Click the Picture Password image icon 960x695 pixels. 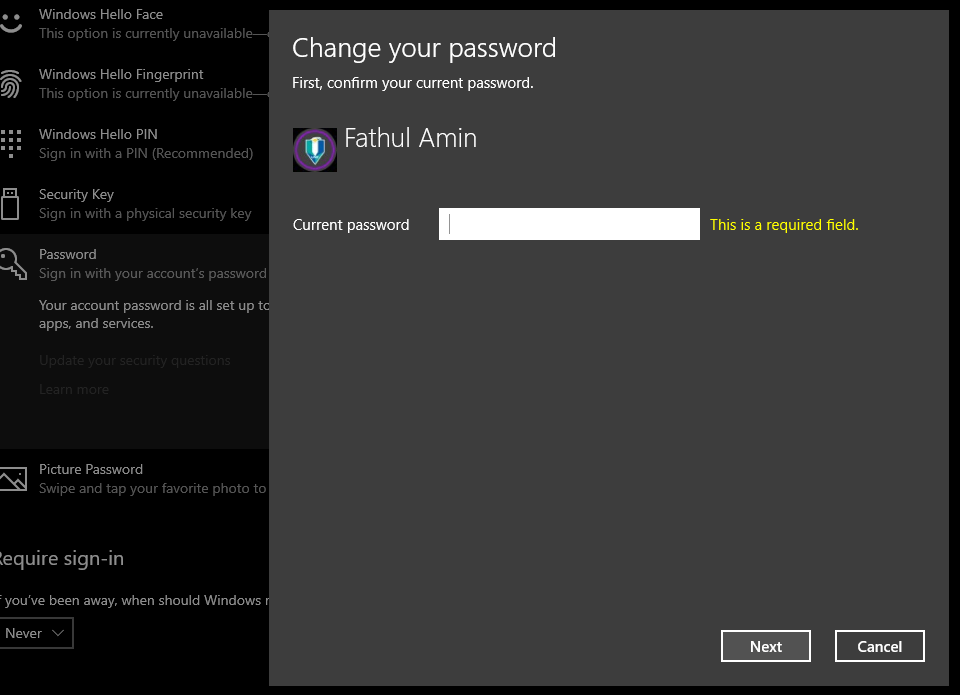13,479
